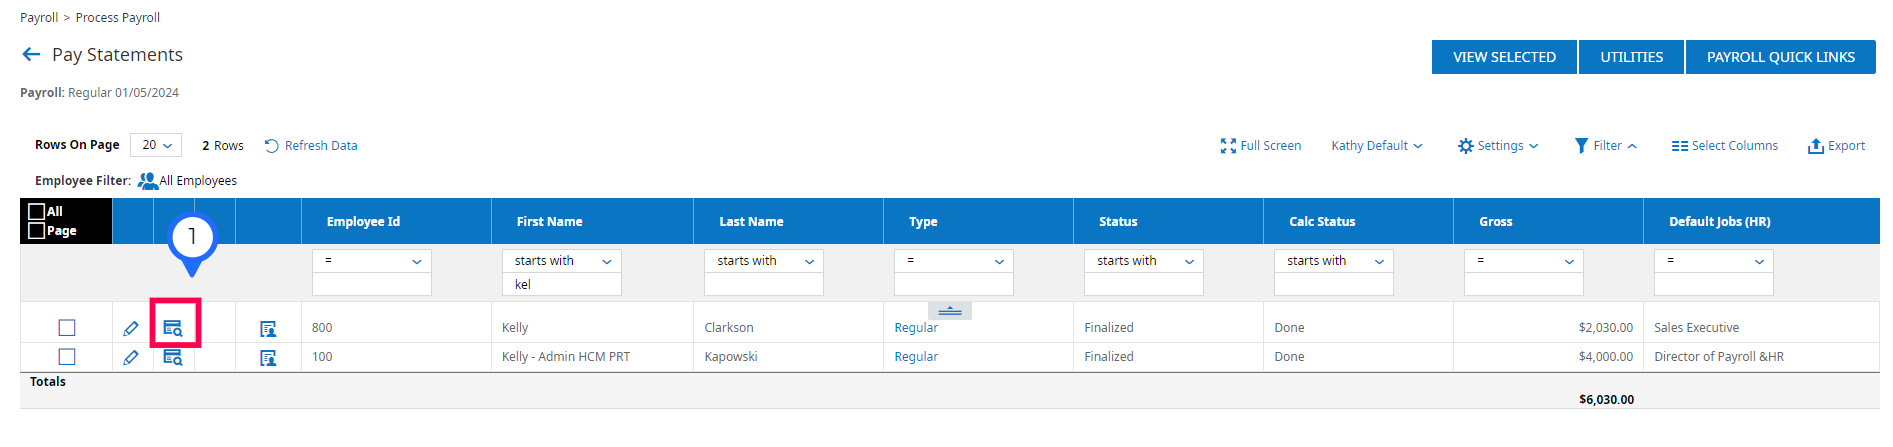Check the Page select checkbox
The width and height of the screenshot is (1893, 447).
37,231
